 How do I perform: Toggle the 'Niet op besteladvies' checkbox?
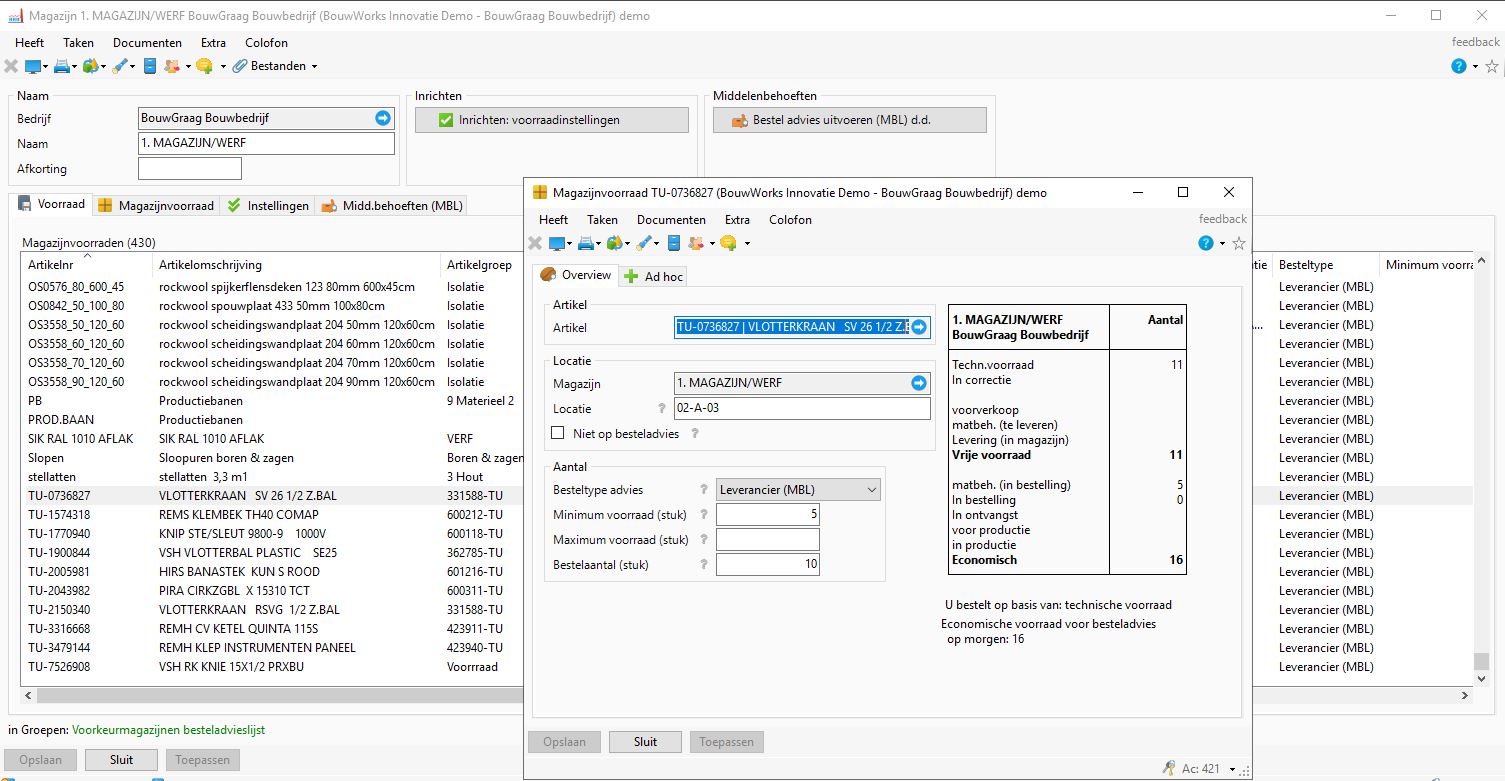point(559,433)
